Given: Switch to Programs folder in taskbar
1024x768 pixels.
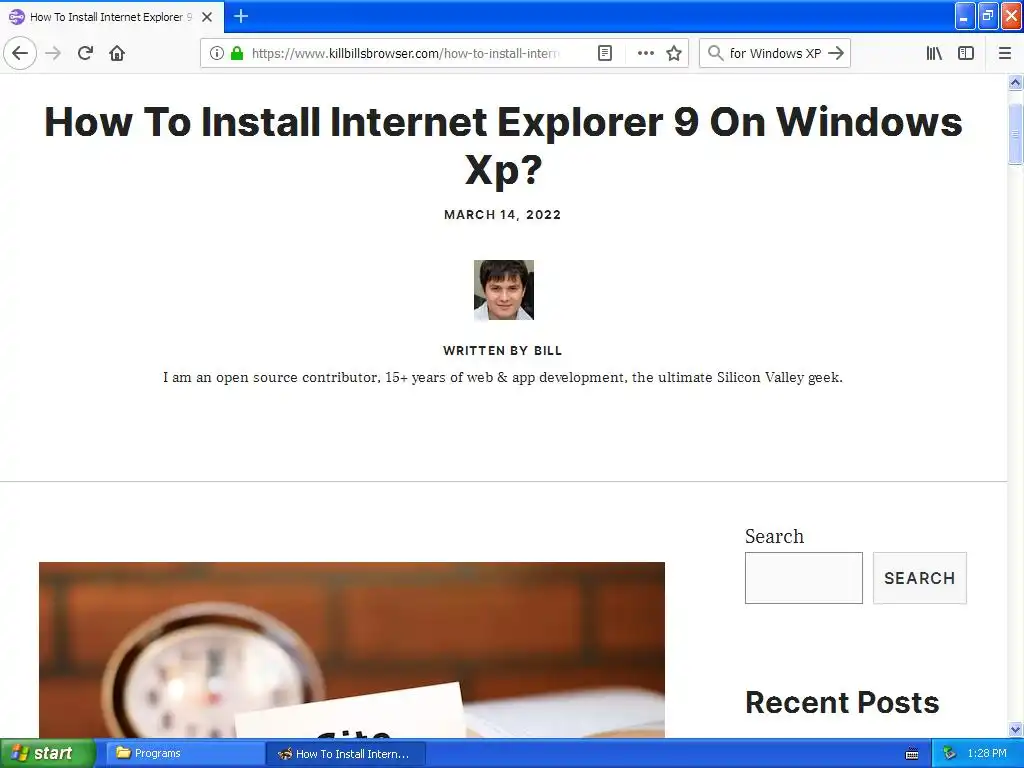Looking at the screenshot, I should (185, 754).
